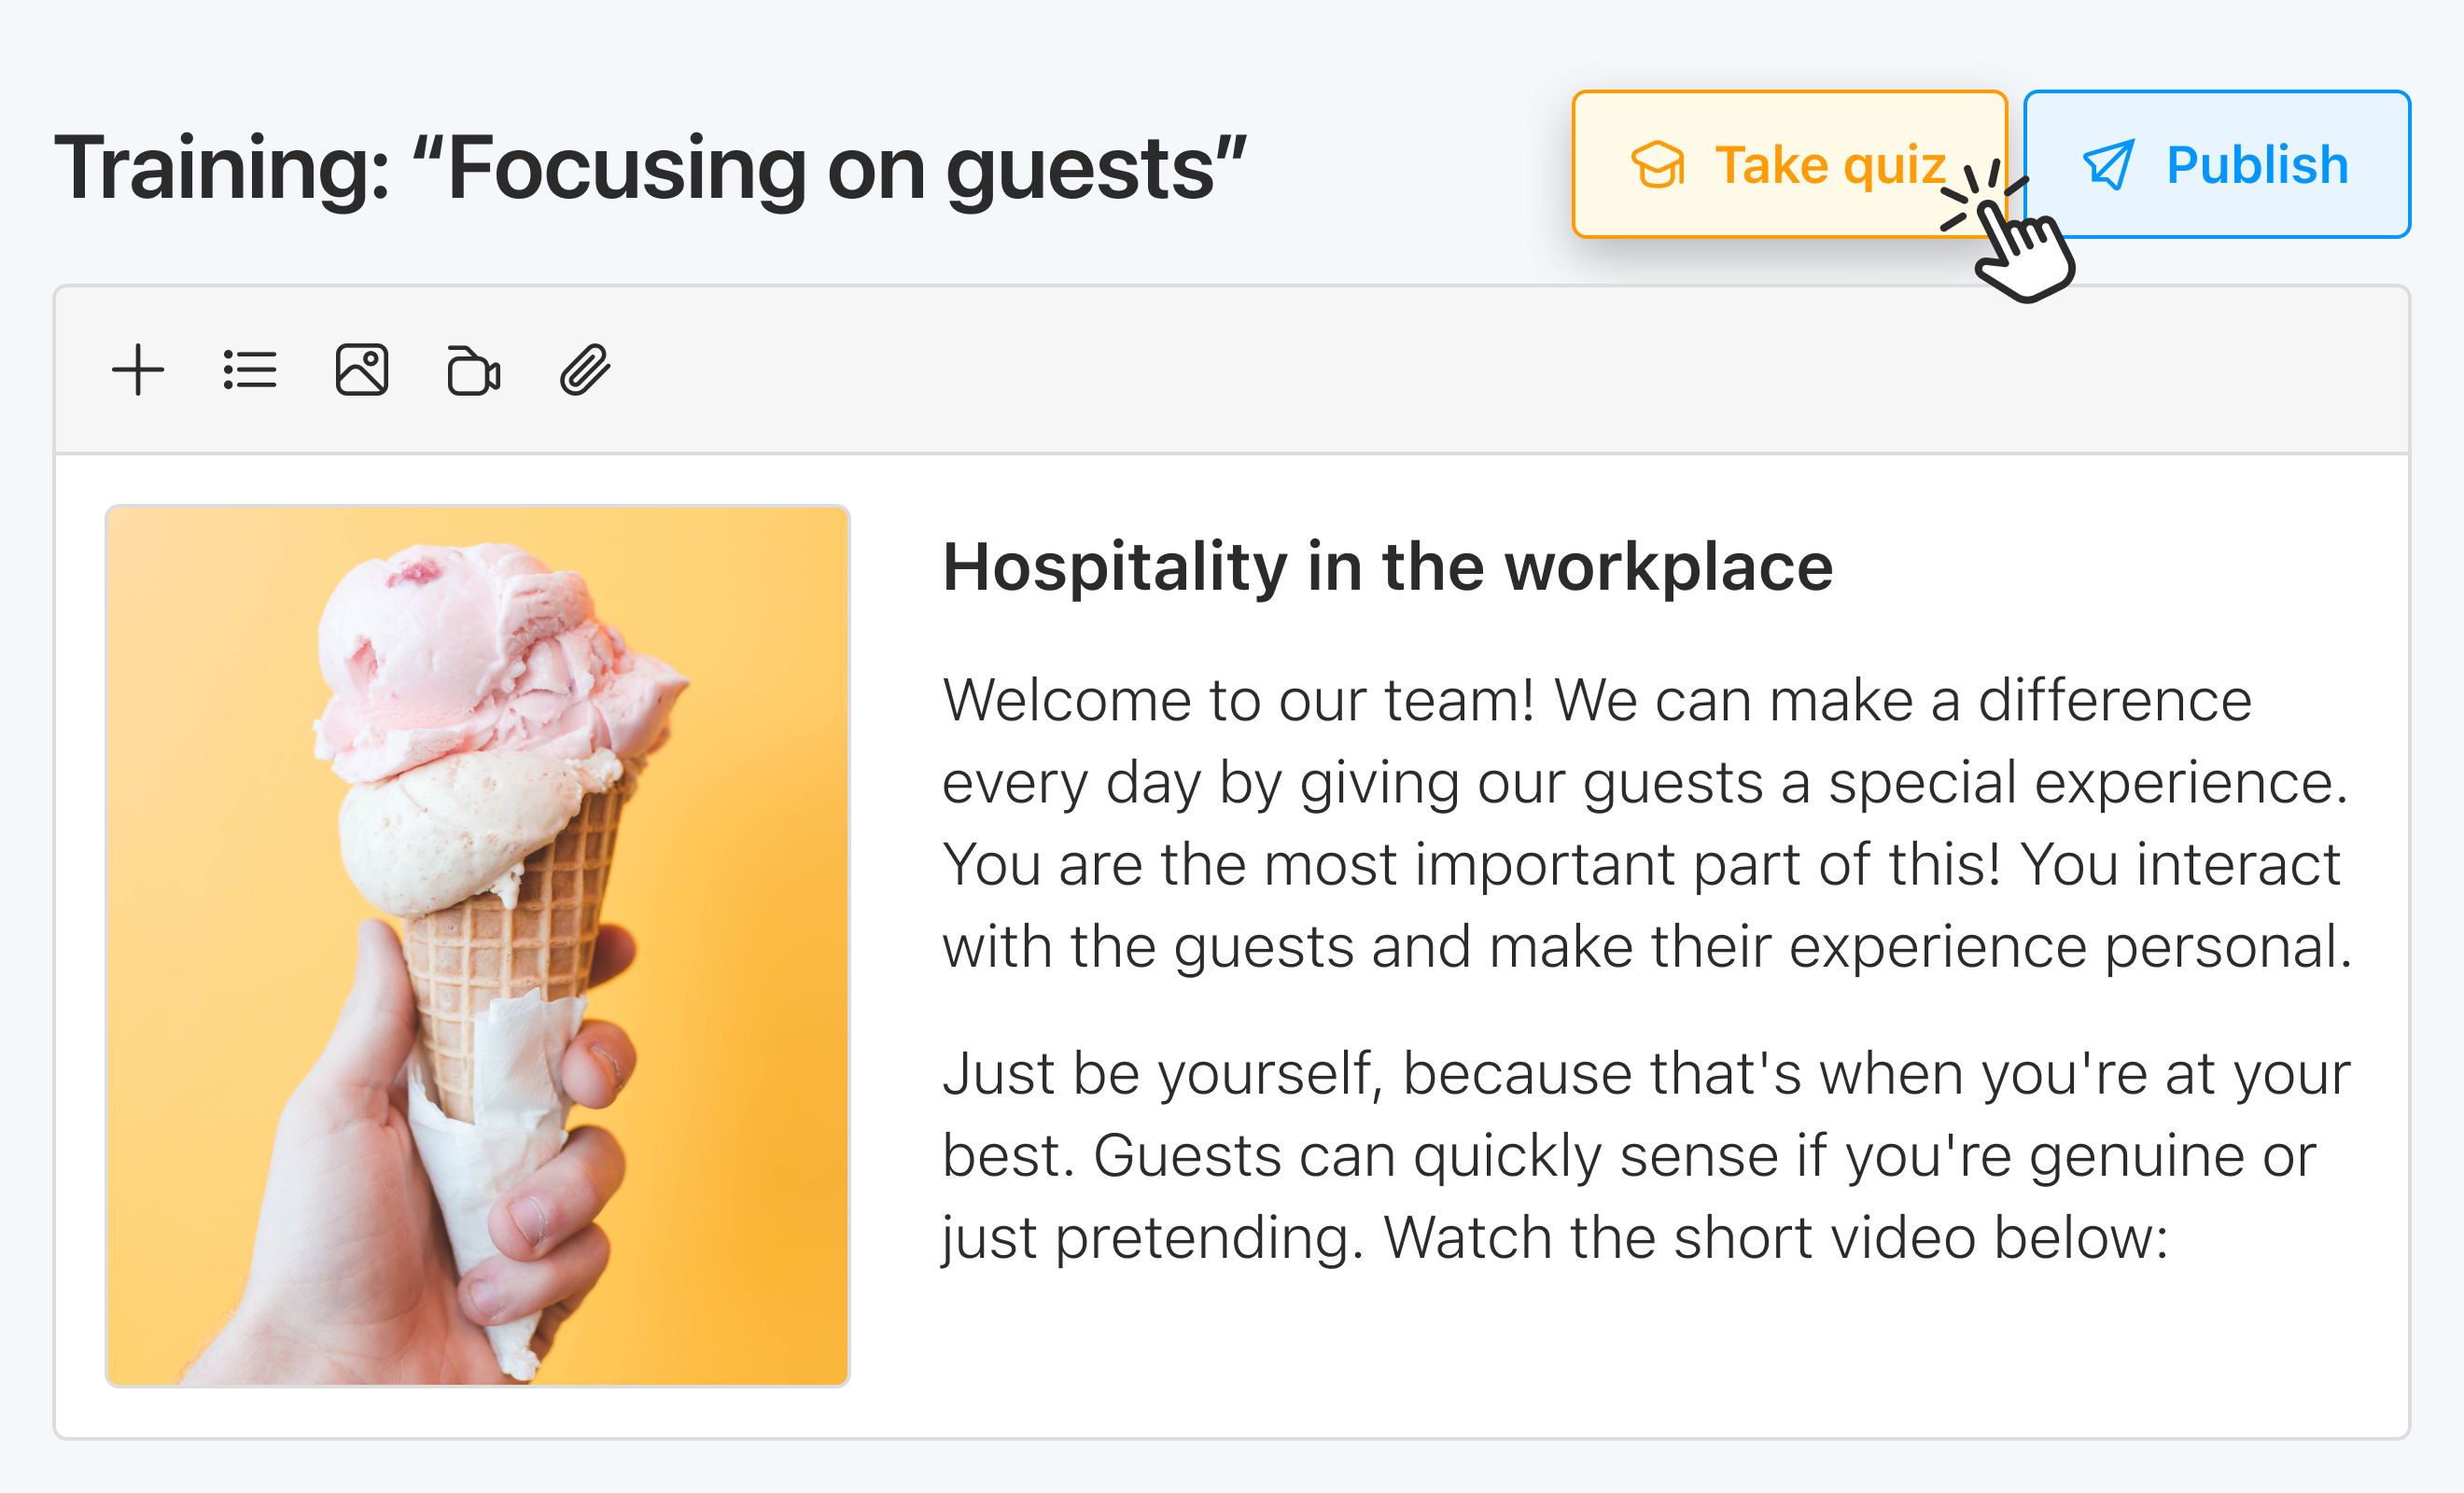Attach a file using the paperclip

point(585,369)
